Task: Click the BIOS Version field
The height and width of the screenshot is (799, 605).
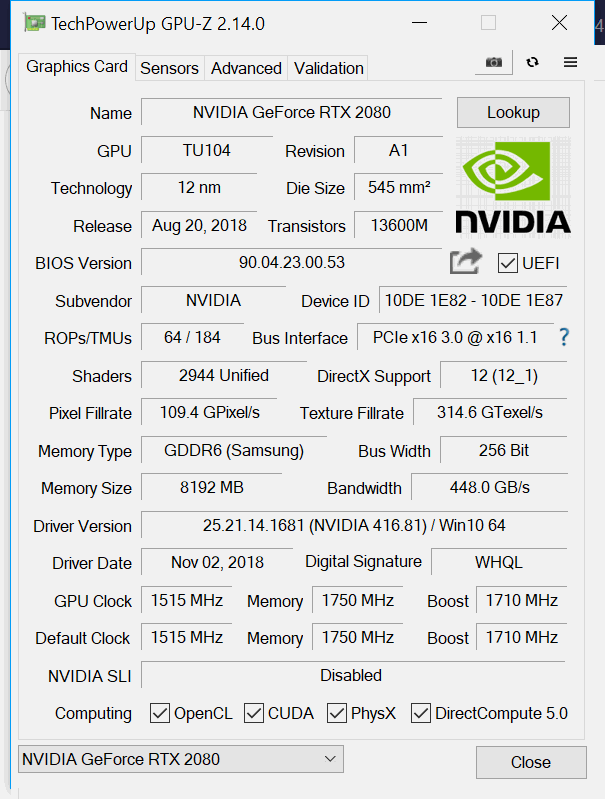Action: tap(291, 263)
